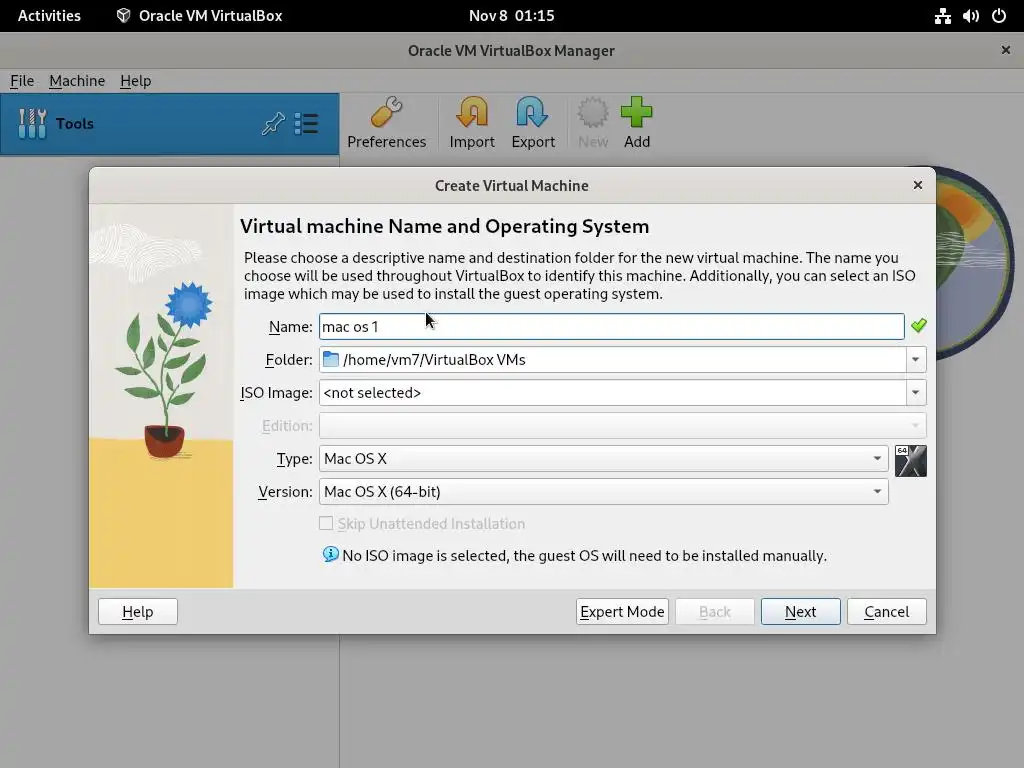Click the clock Nov 8 01:15

pos(511,16)
